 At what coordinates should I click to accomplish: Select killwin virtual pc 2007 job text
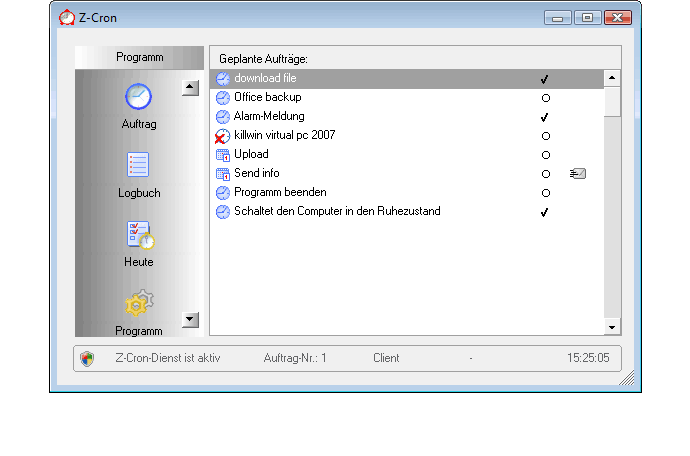[285, 135]
